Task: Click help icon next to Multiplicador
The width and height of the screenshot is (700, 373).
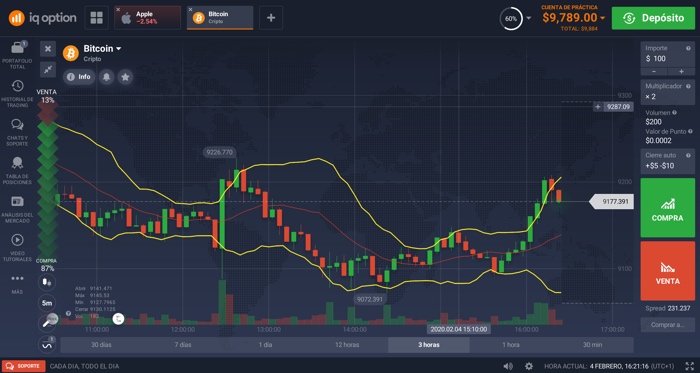Action: 688,86
